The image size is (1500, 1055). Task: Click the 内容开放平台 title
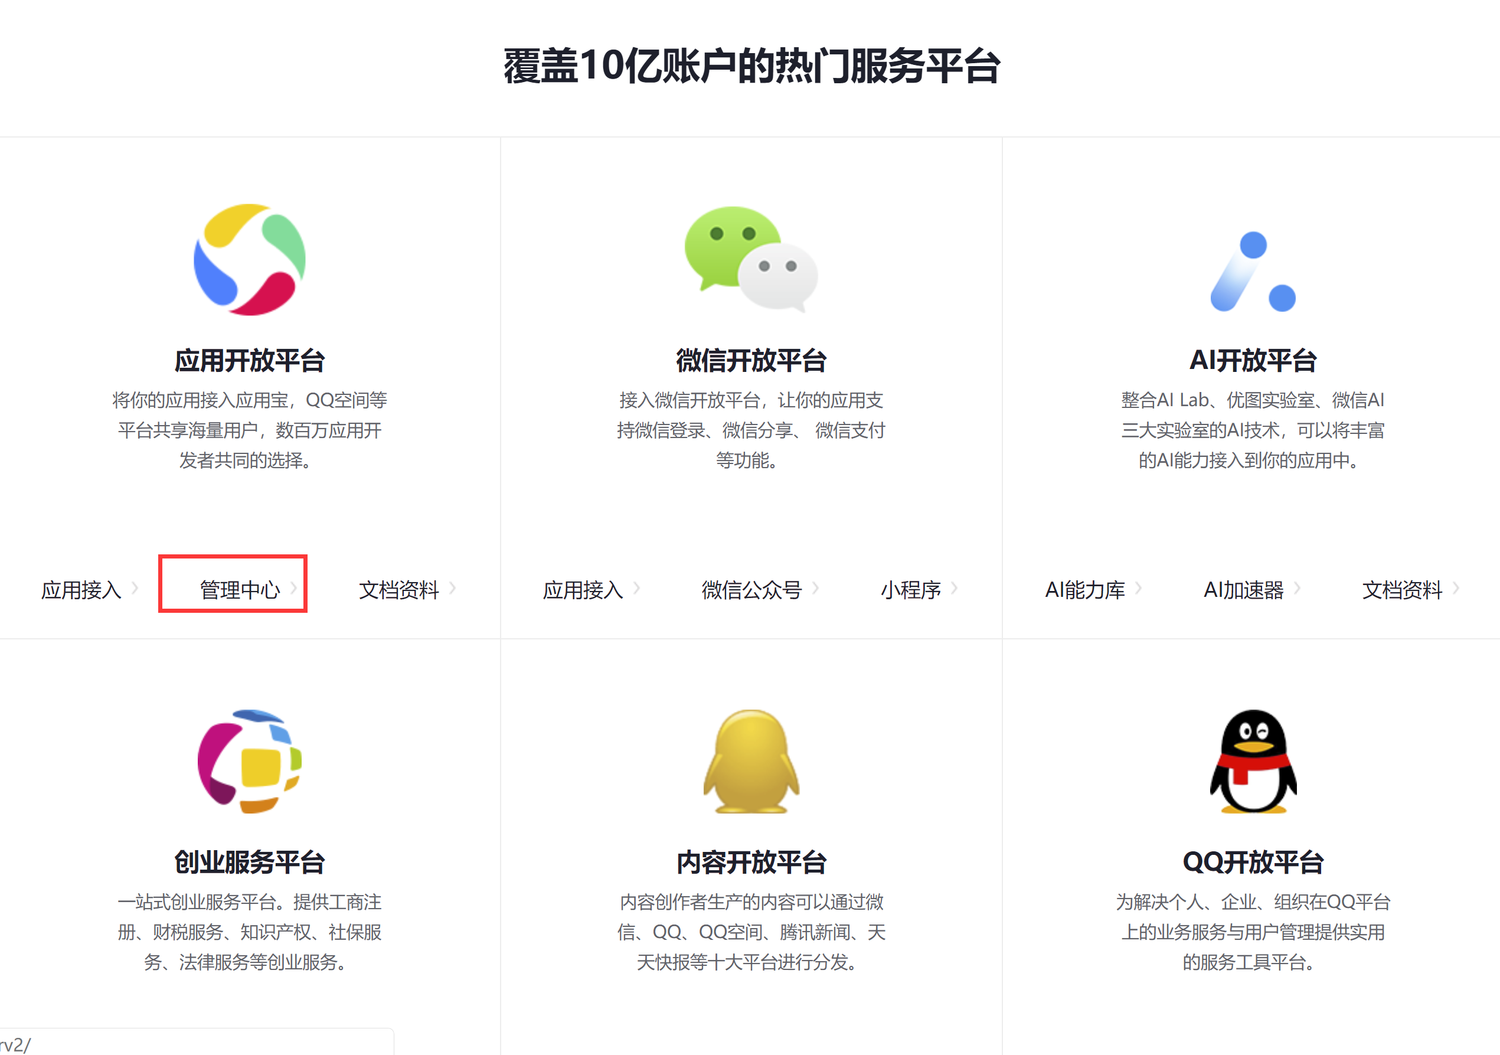point(751,862)
